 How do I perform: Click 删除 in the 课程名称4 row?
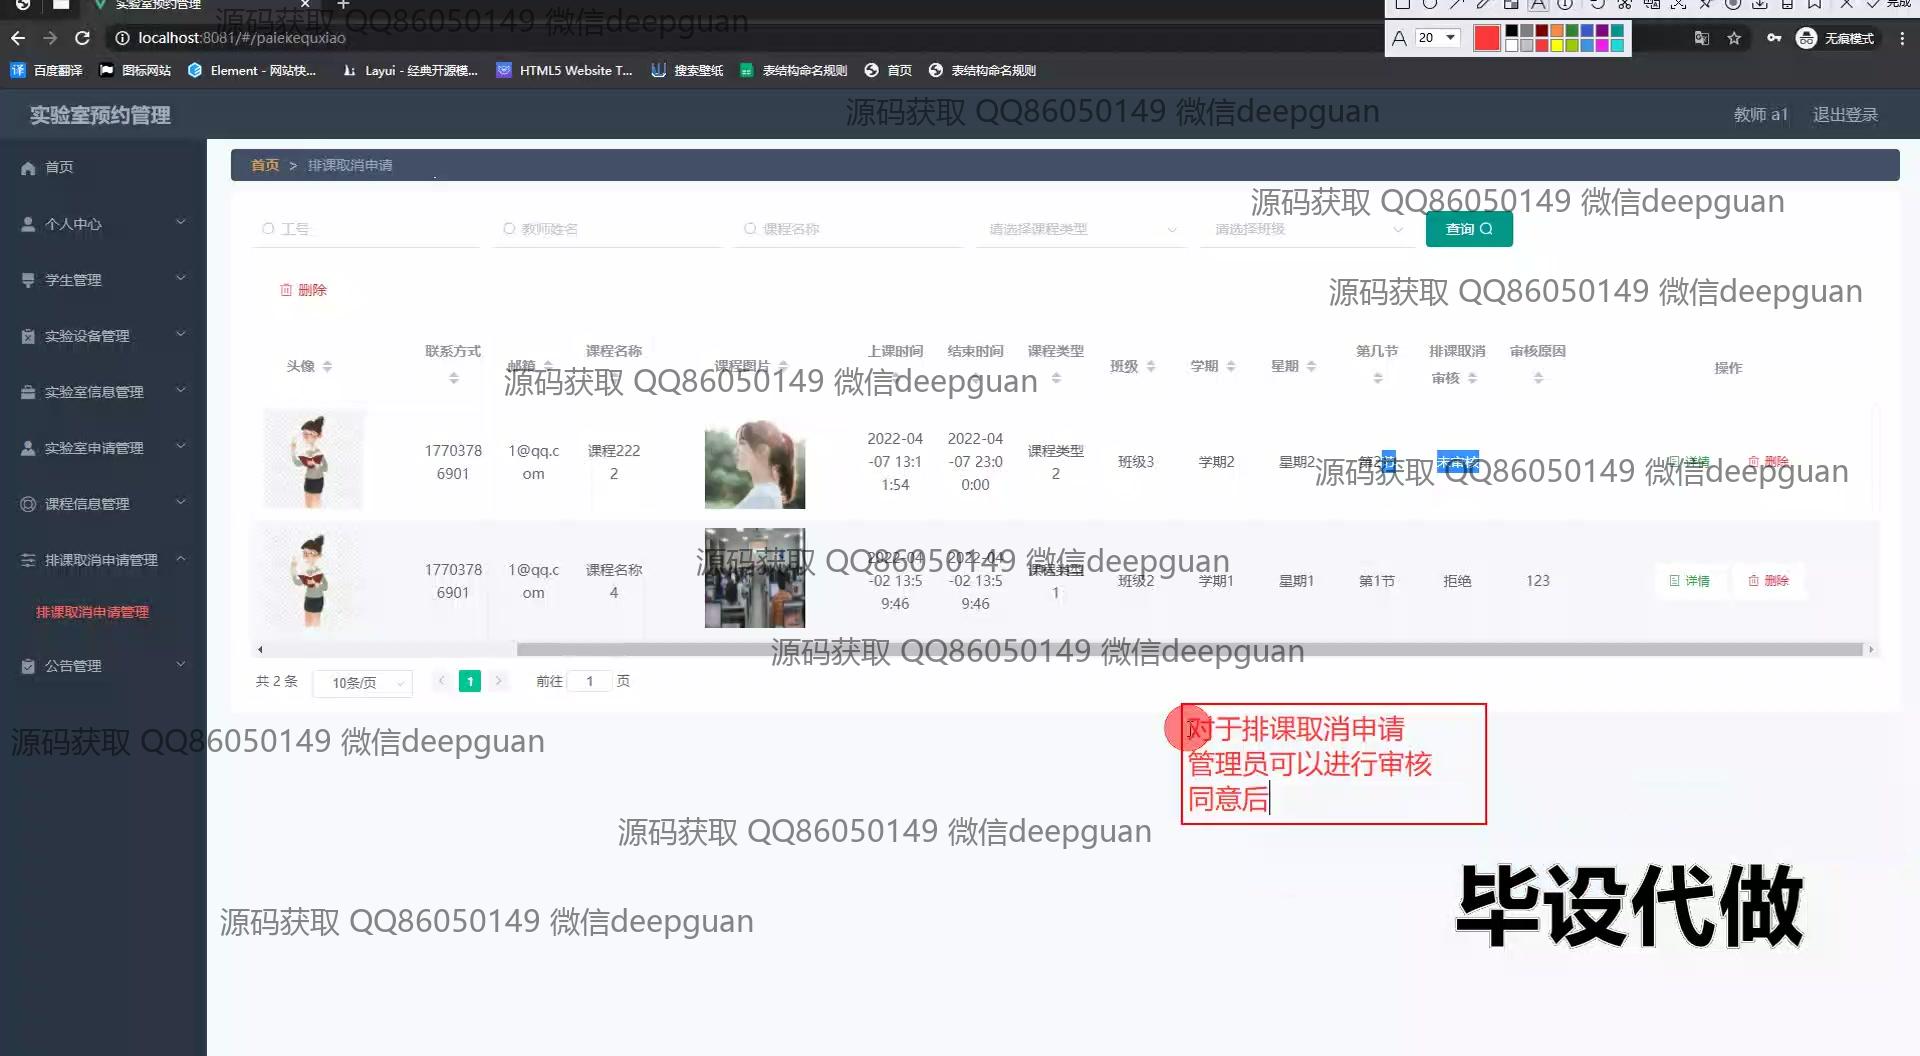1768,580
